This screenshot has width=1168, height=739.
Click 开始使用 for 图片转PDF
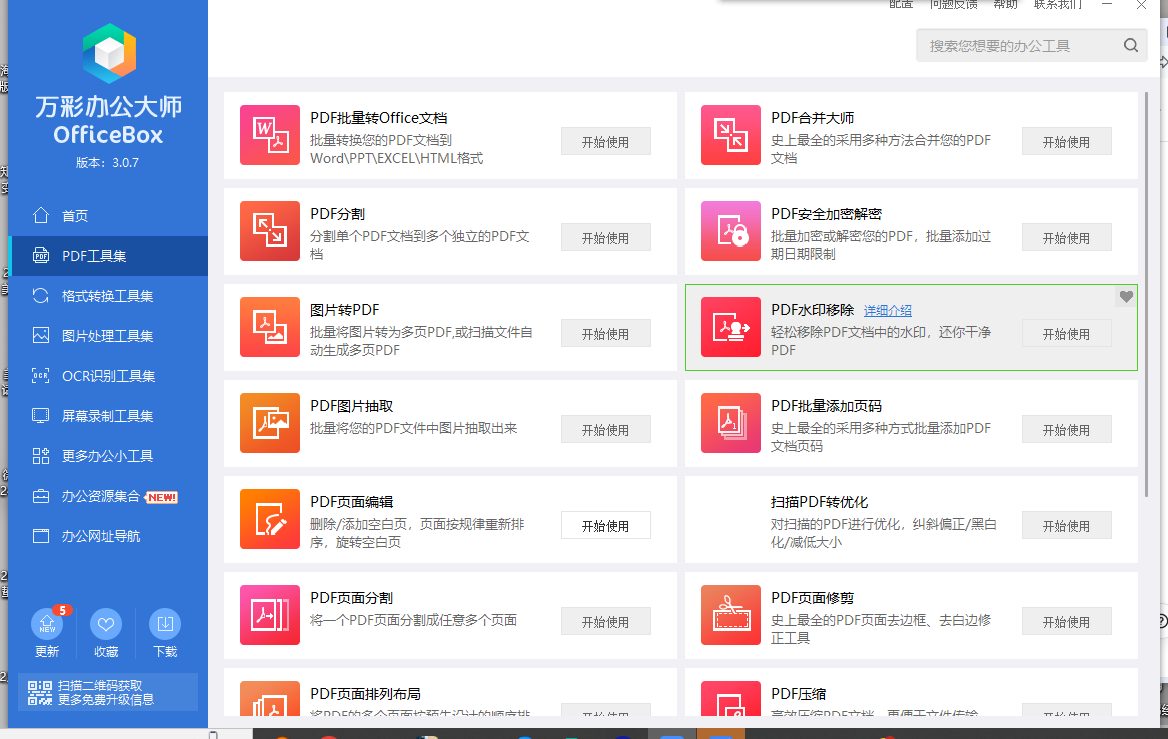(x=606, y=334)
